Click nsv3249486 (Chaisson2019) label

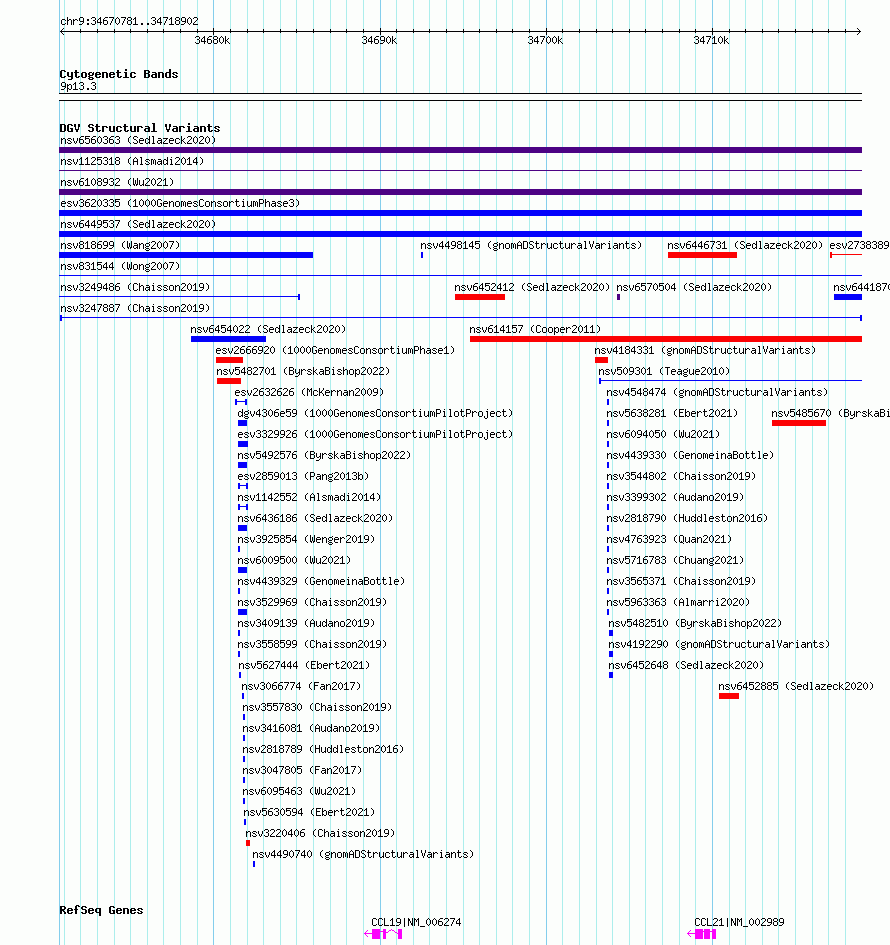[135, 287]
